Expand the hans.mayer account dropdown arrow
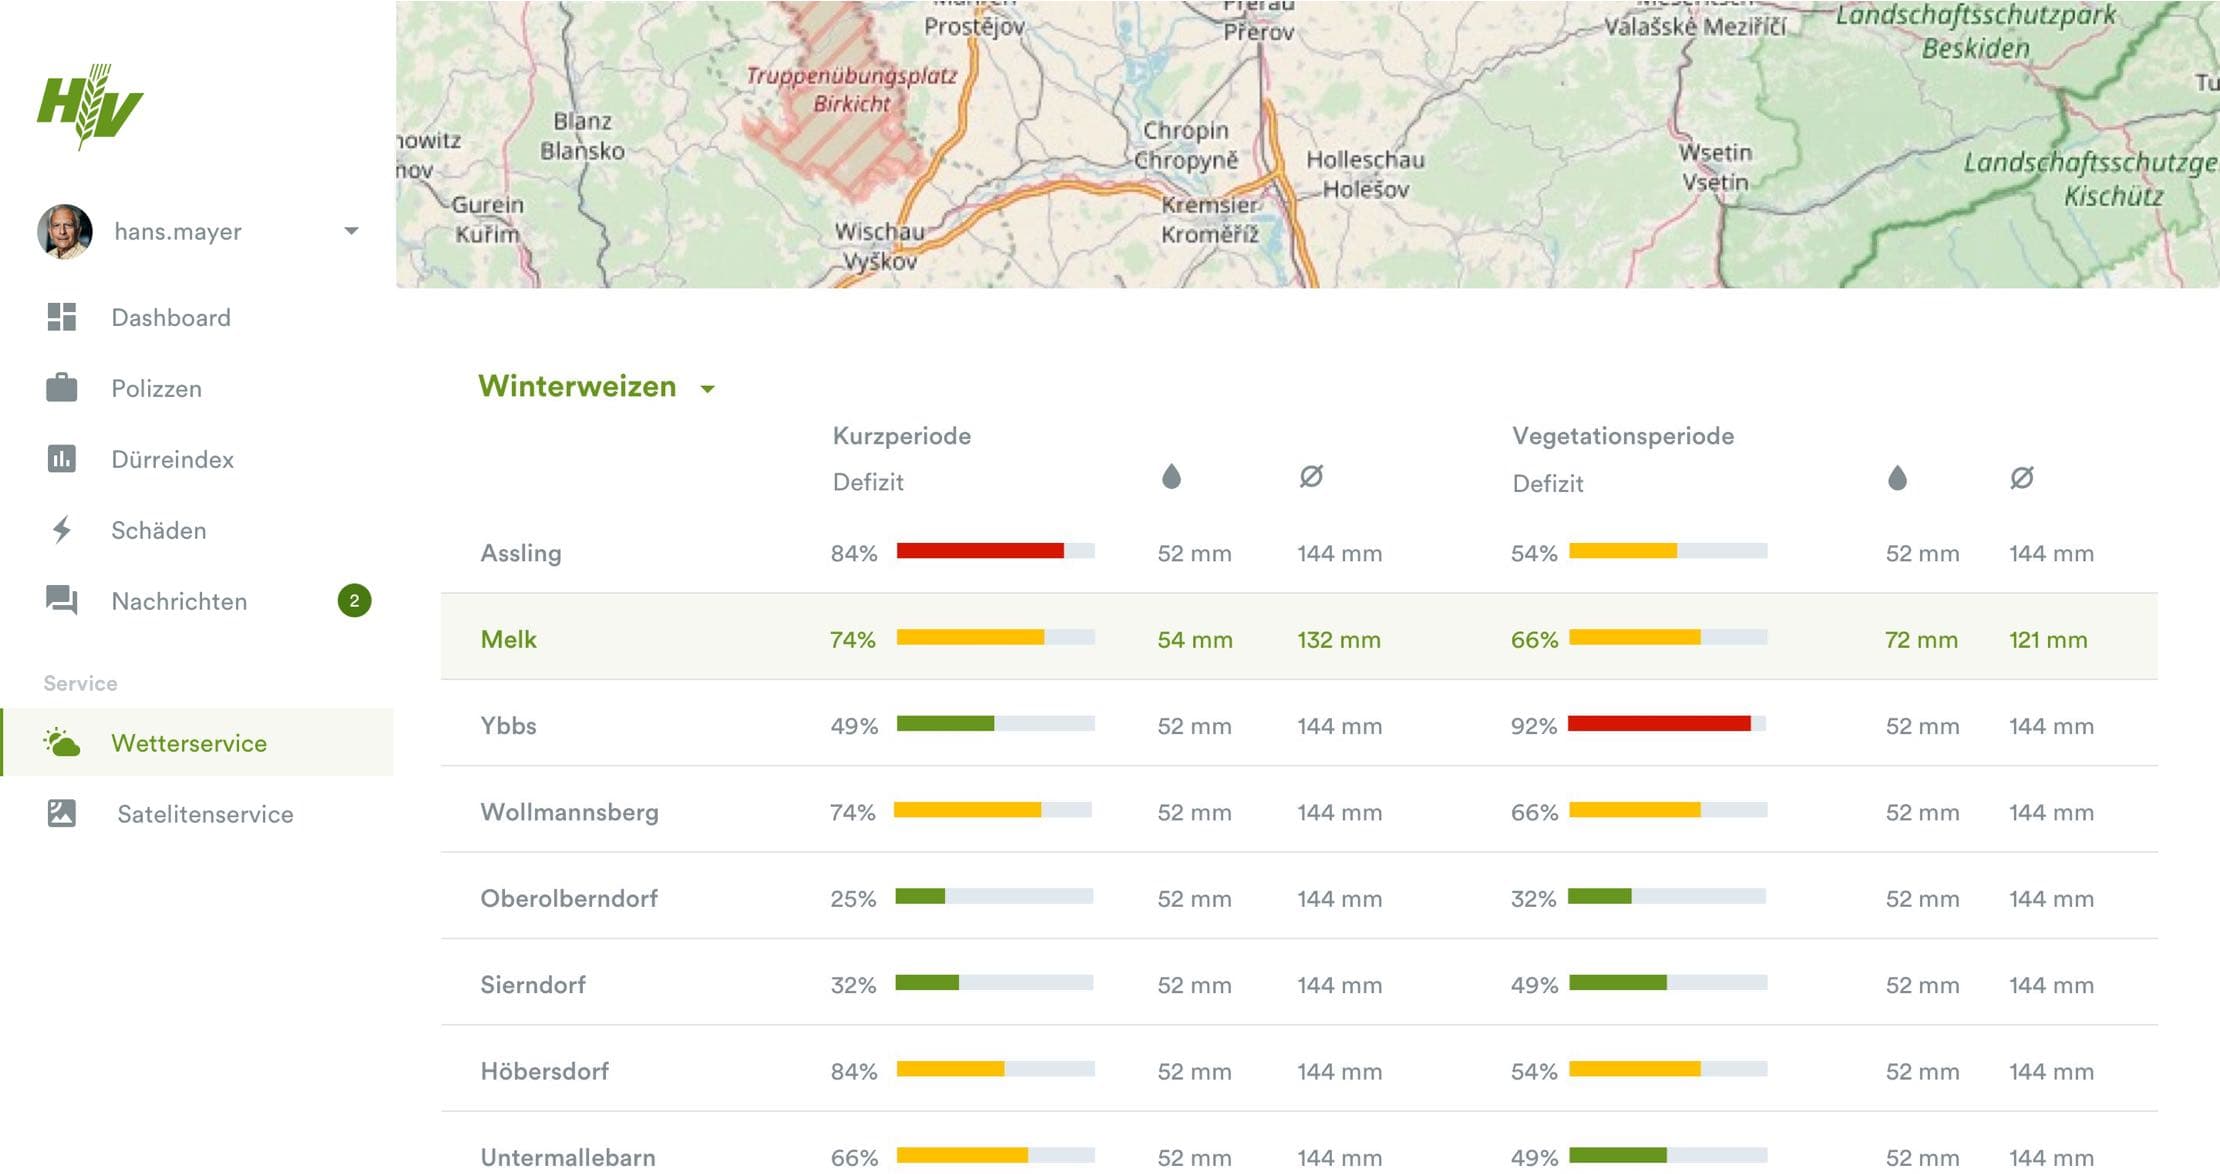Image resolution: width=2220 pixels, height=1174 pixels. 351,231
